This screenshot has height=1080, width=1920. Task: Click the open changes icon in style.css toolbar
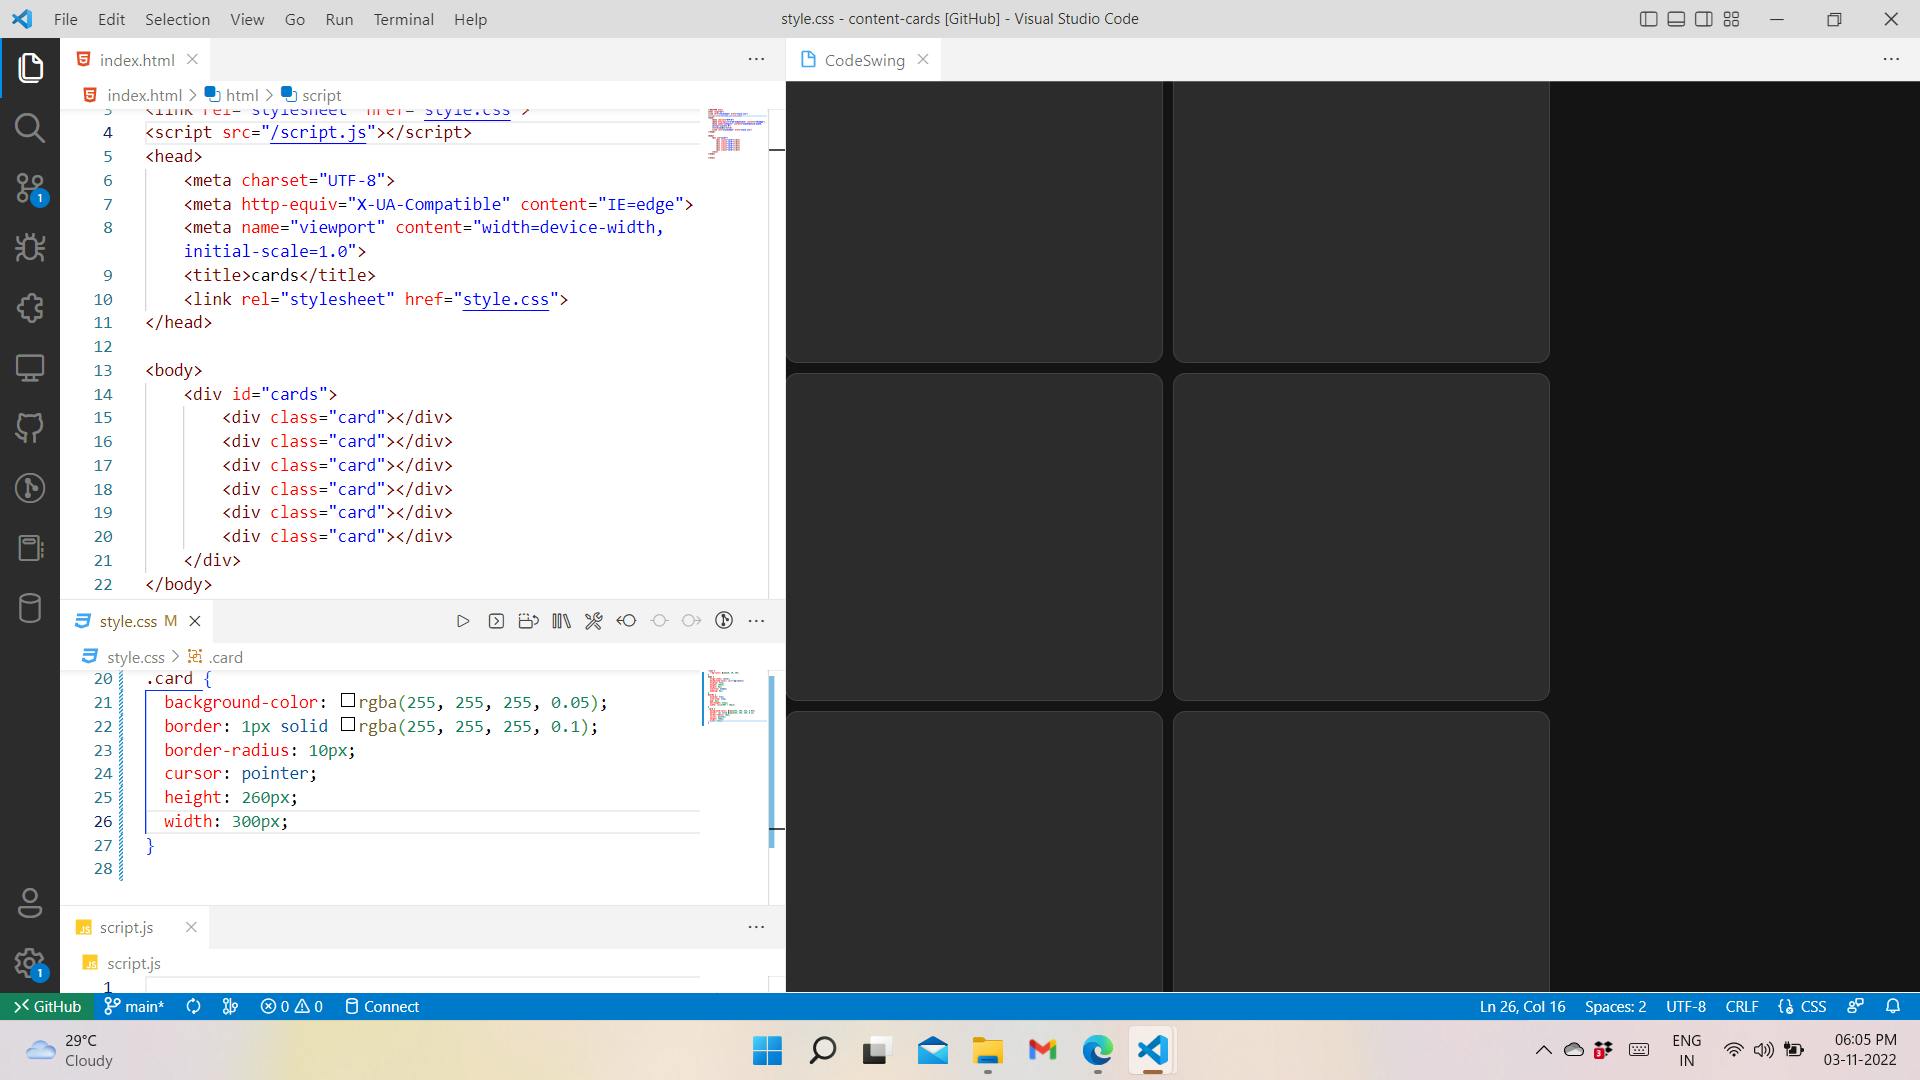[x=529, y=621]
